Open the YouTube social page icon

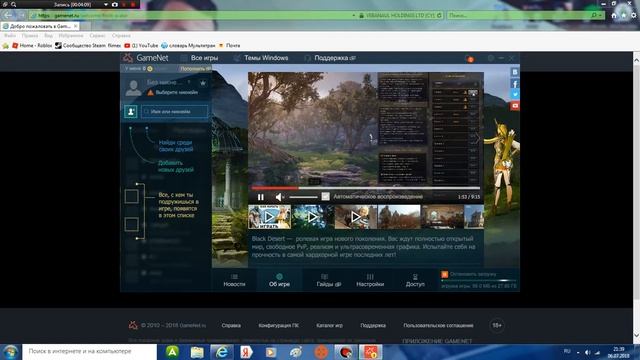515,106
